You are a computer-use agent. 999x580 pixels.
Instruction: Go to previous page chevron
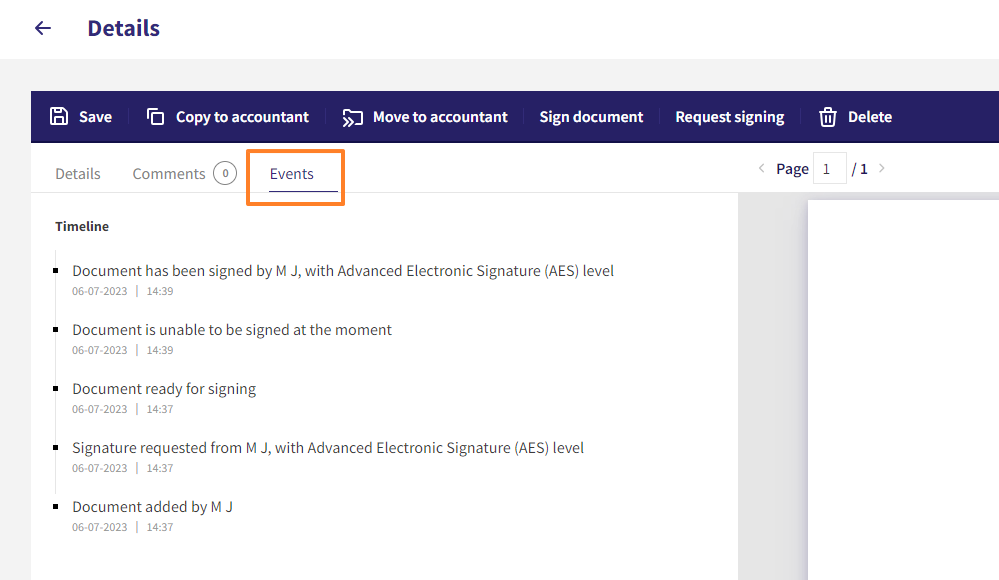coord(761,168)
